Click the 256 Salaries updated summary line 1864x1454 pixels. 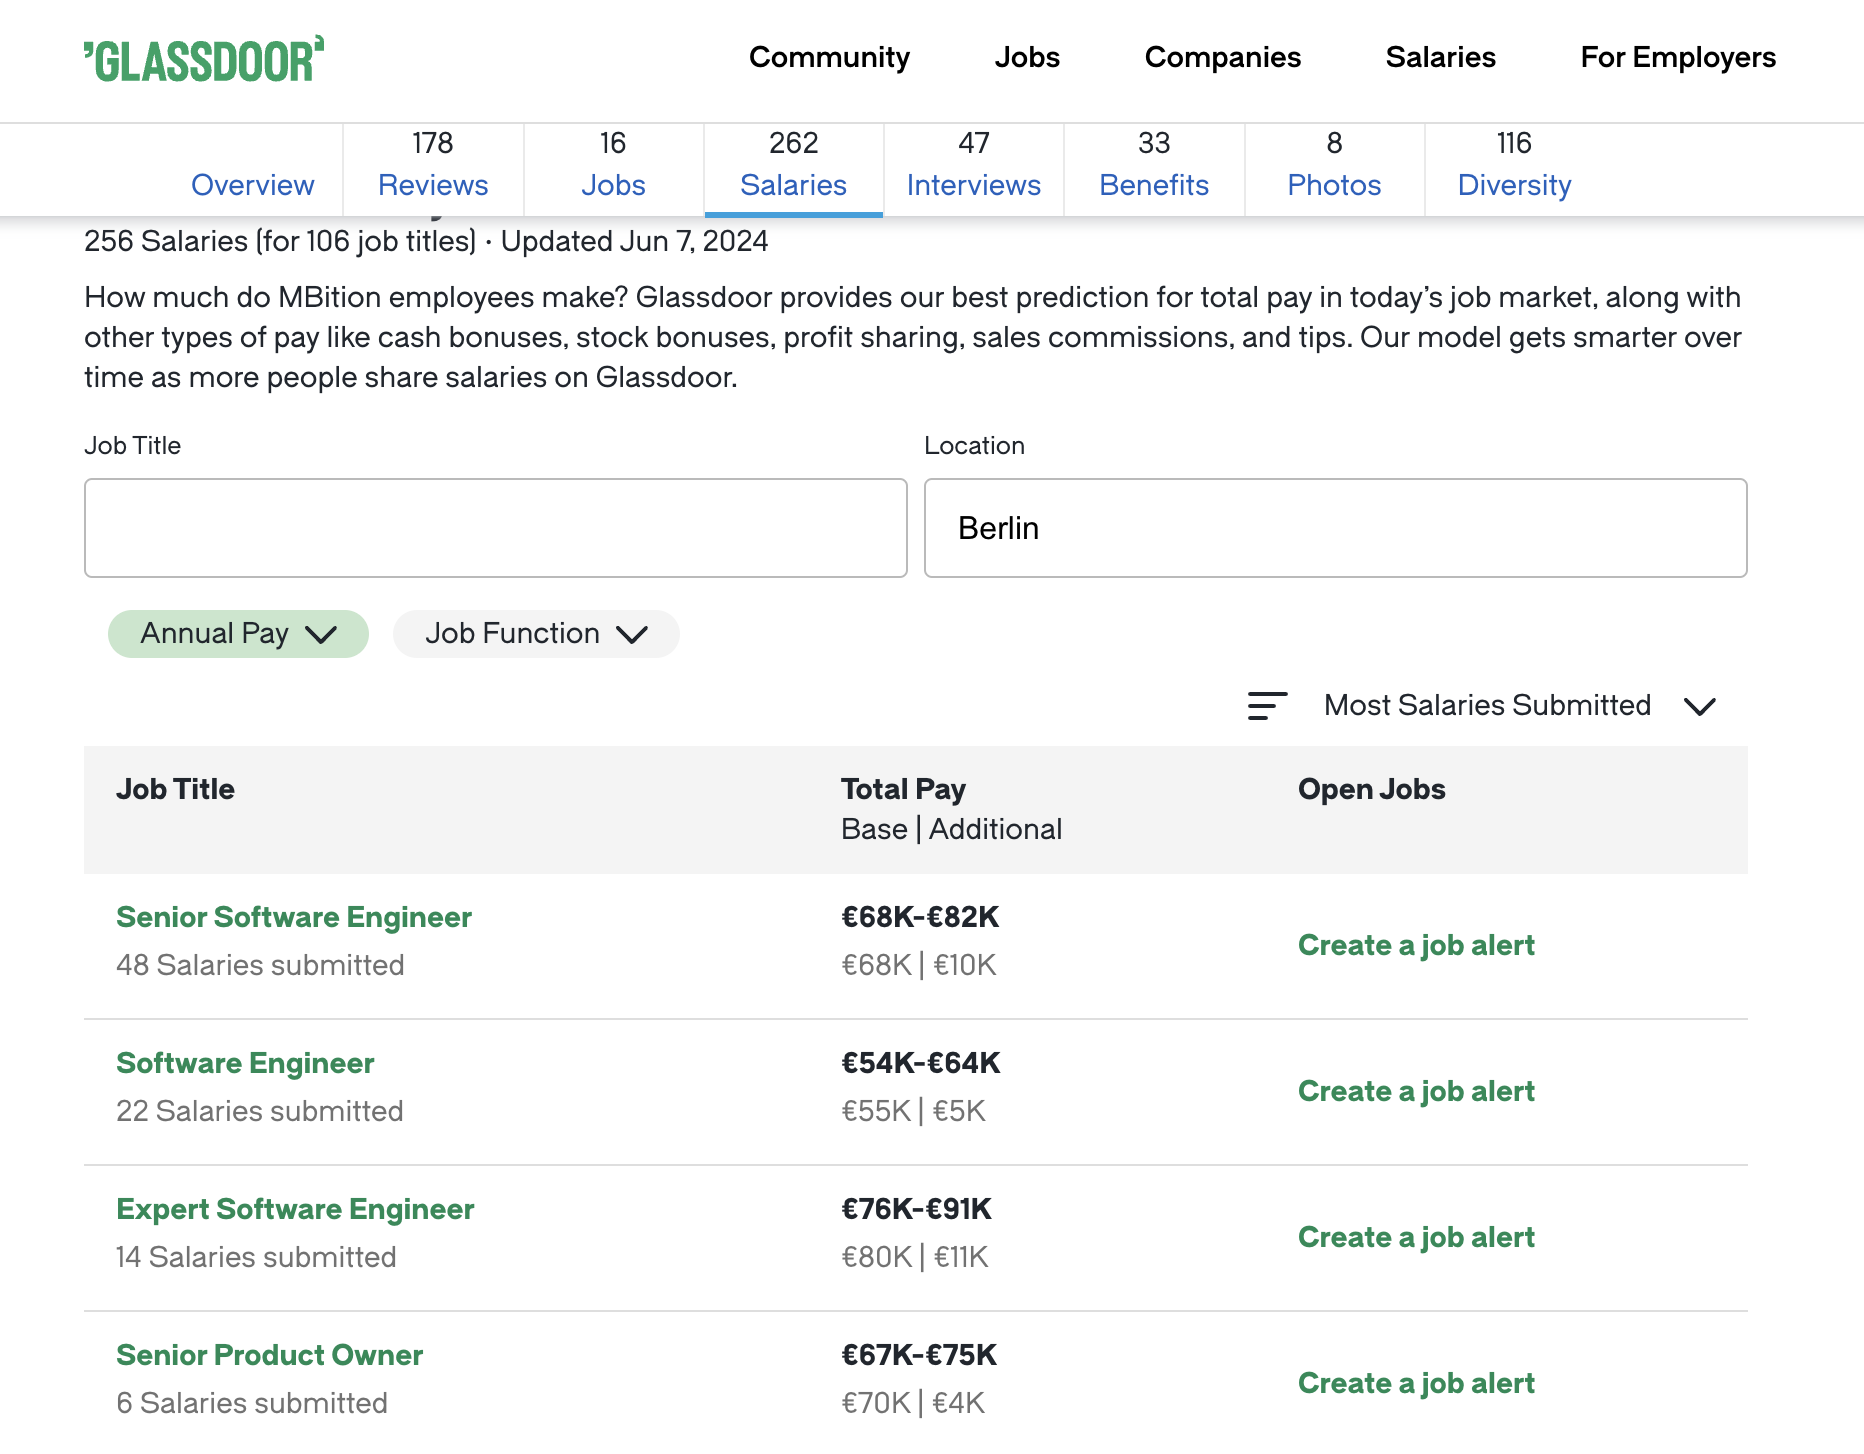pyautogui.click(x=426, y=242)
